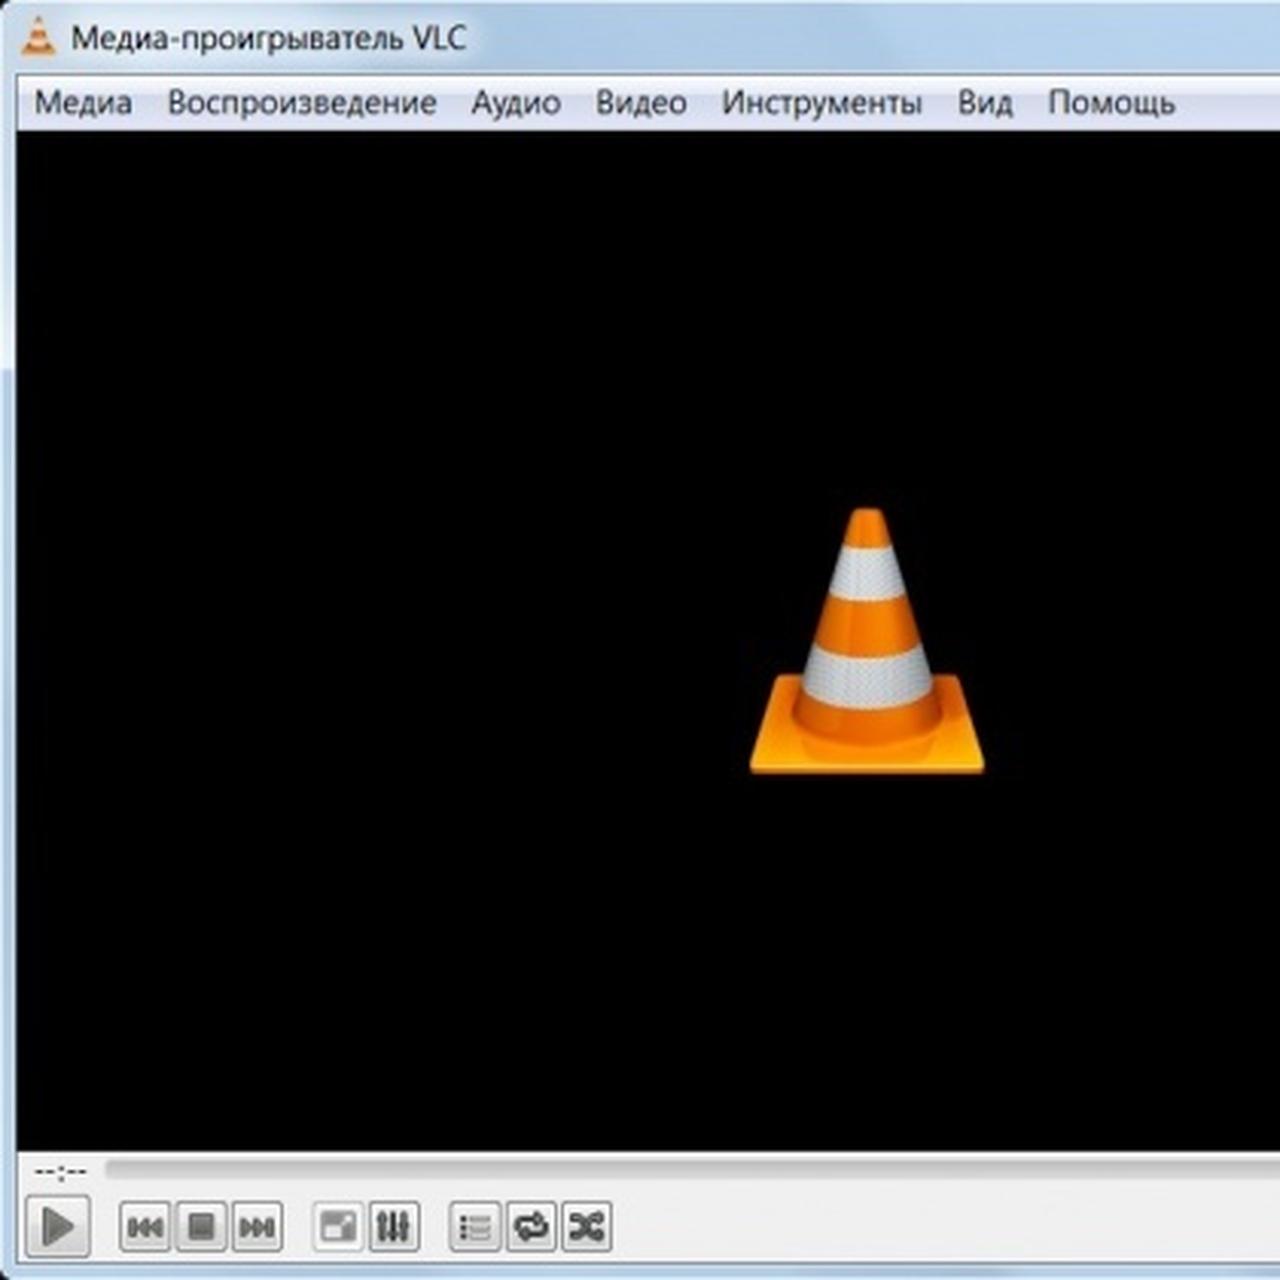Skip to the previous track
Screen dimensions: 1280x1280
[x=145, y=1226]
